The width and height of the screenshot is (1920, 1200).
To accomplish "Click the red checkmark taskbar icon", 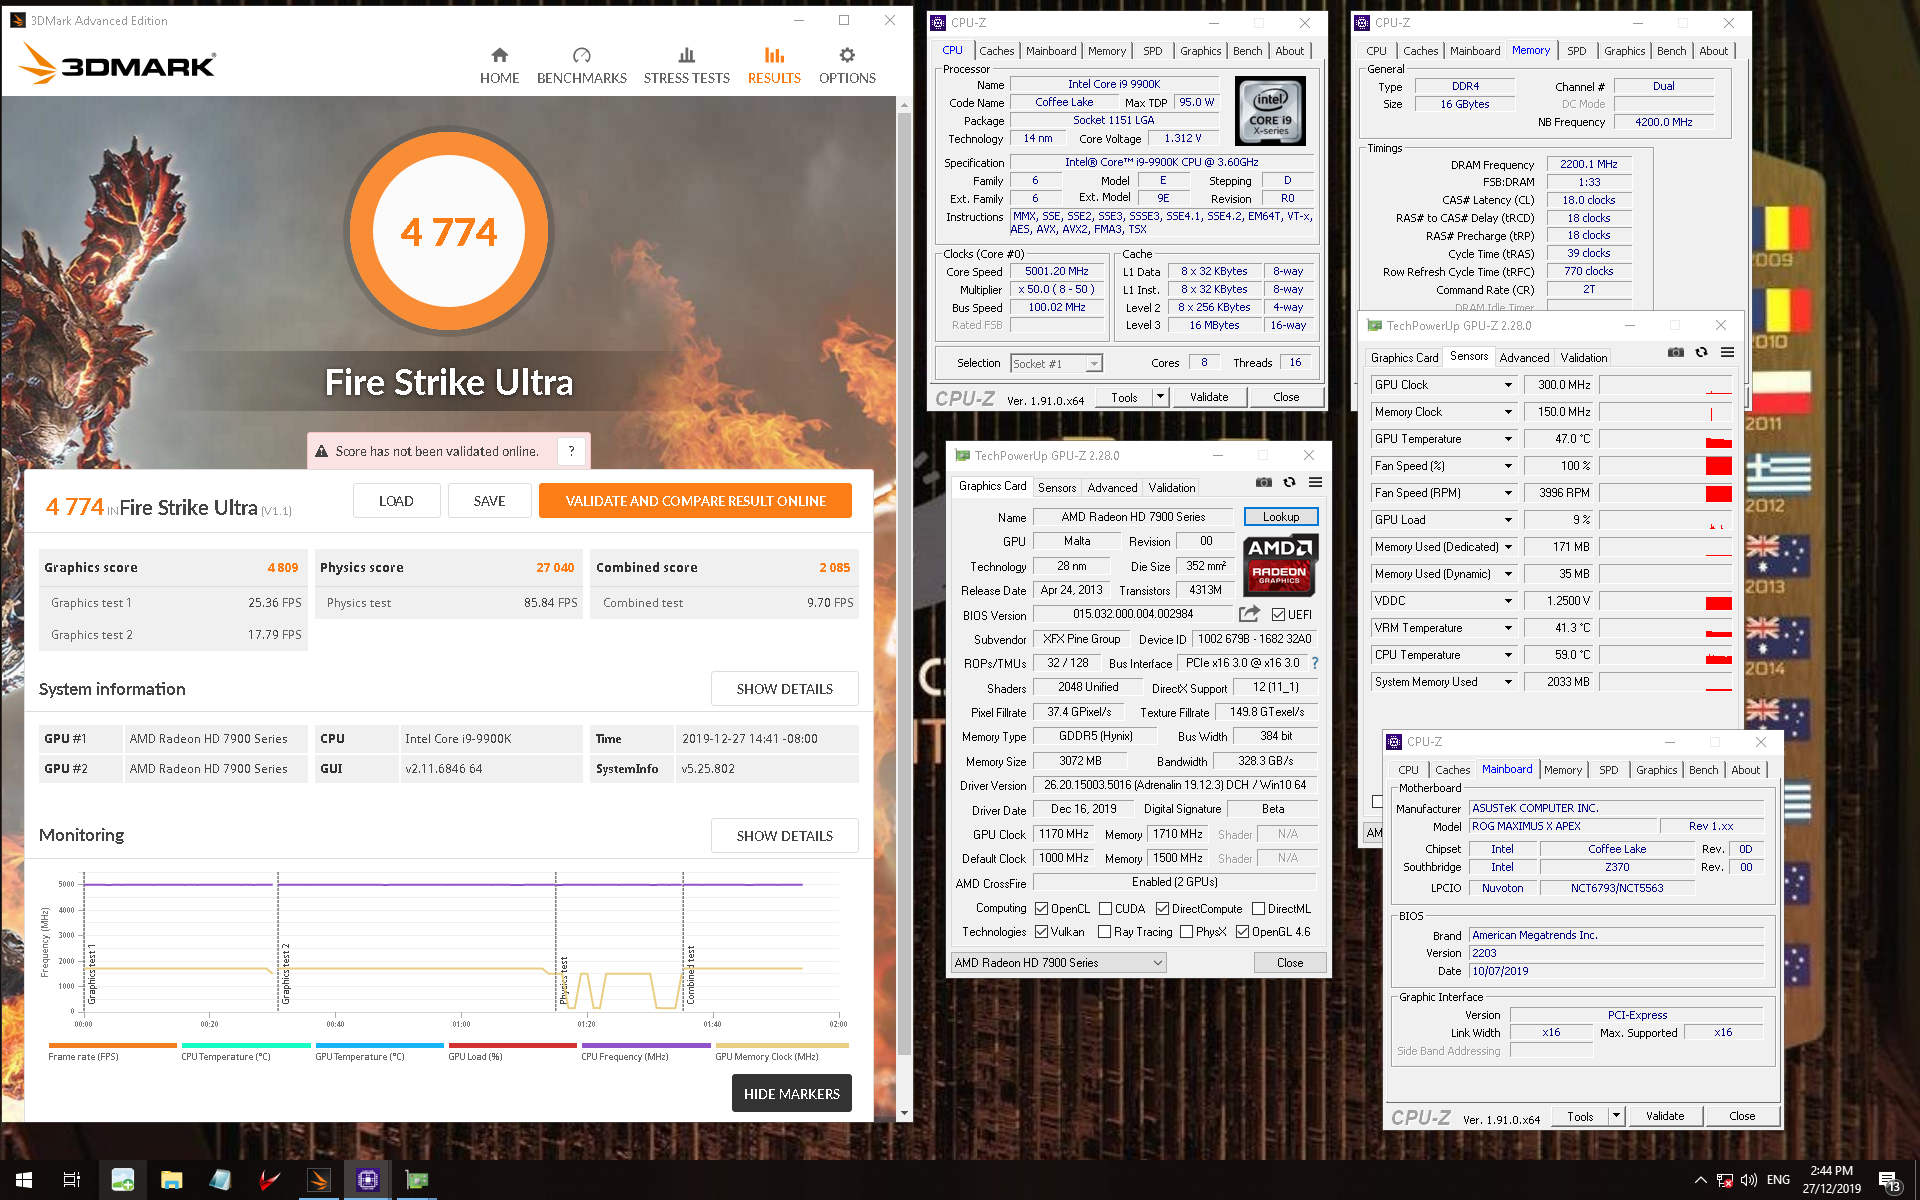I will pos(269,1180).
